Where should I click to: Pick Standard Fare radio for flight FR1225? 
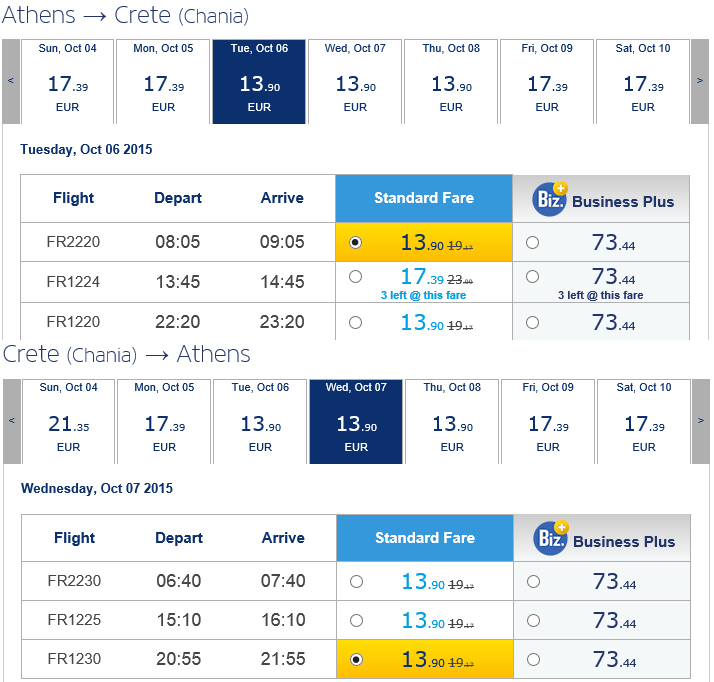click(x=356, y=621)
